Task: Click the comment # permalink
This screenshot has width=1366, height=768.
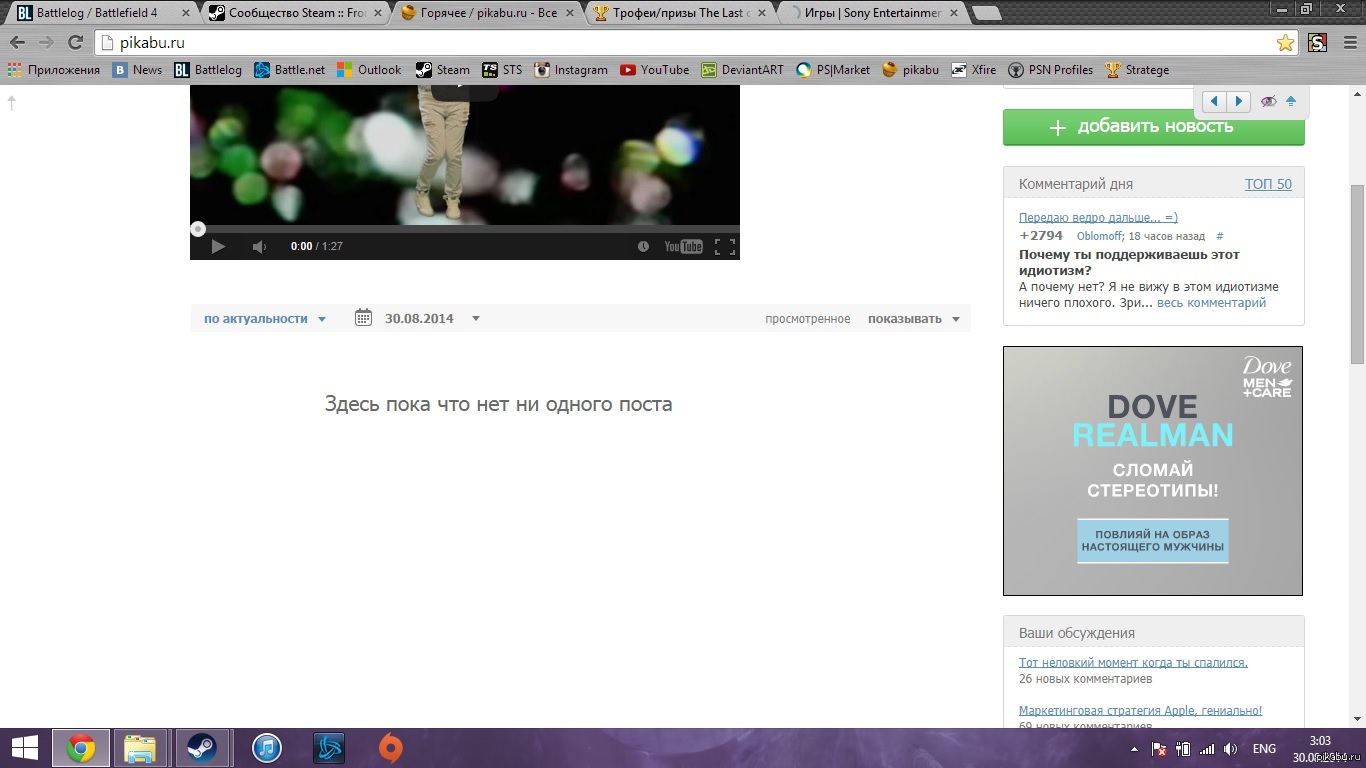Action: [x=1220, y=236]
